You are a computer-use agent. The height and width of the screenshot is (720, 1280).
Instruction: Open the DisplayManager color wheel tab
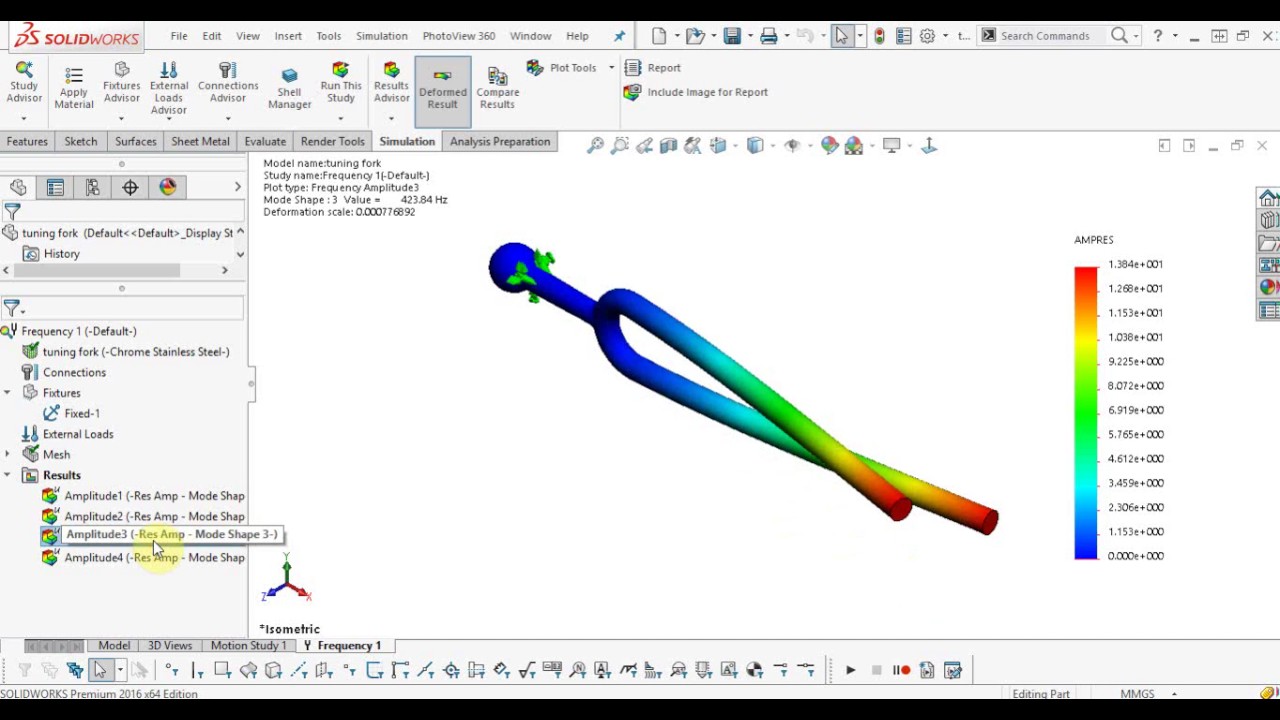click(167, 188)
